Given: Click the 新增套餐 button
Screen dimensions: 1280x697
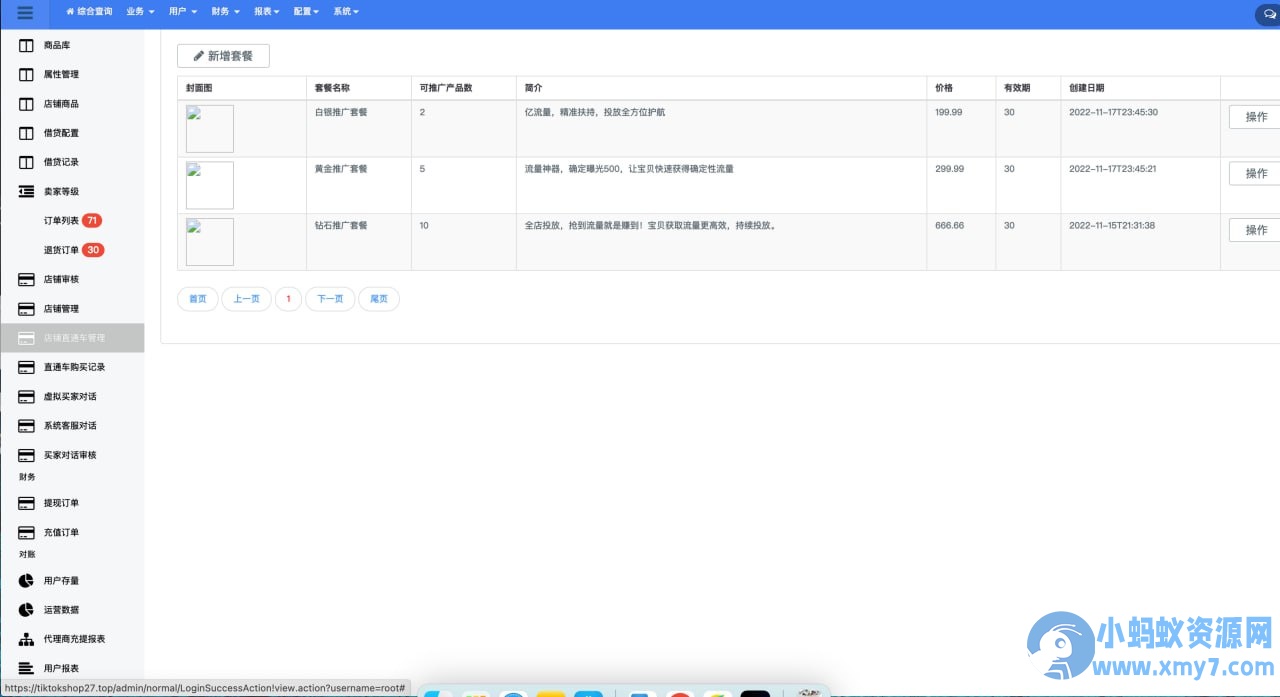Looking at the screenshot, I should [x=223, y=56].
